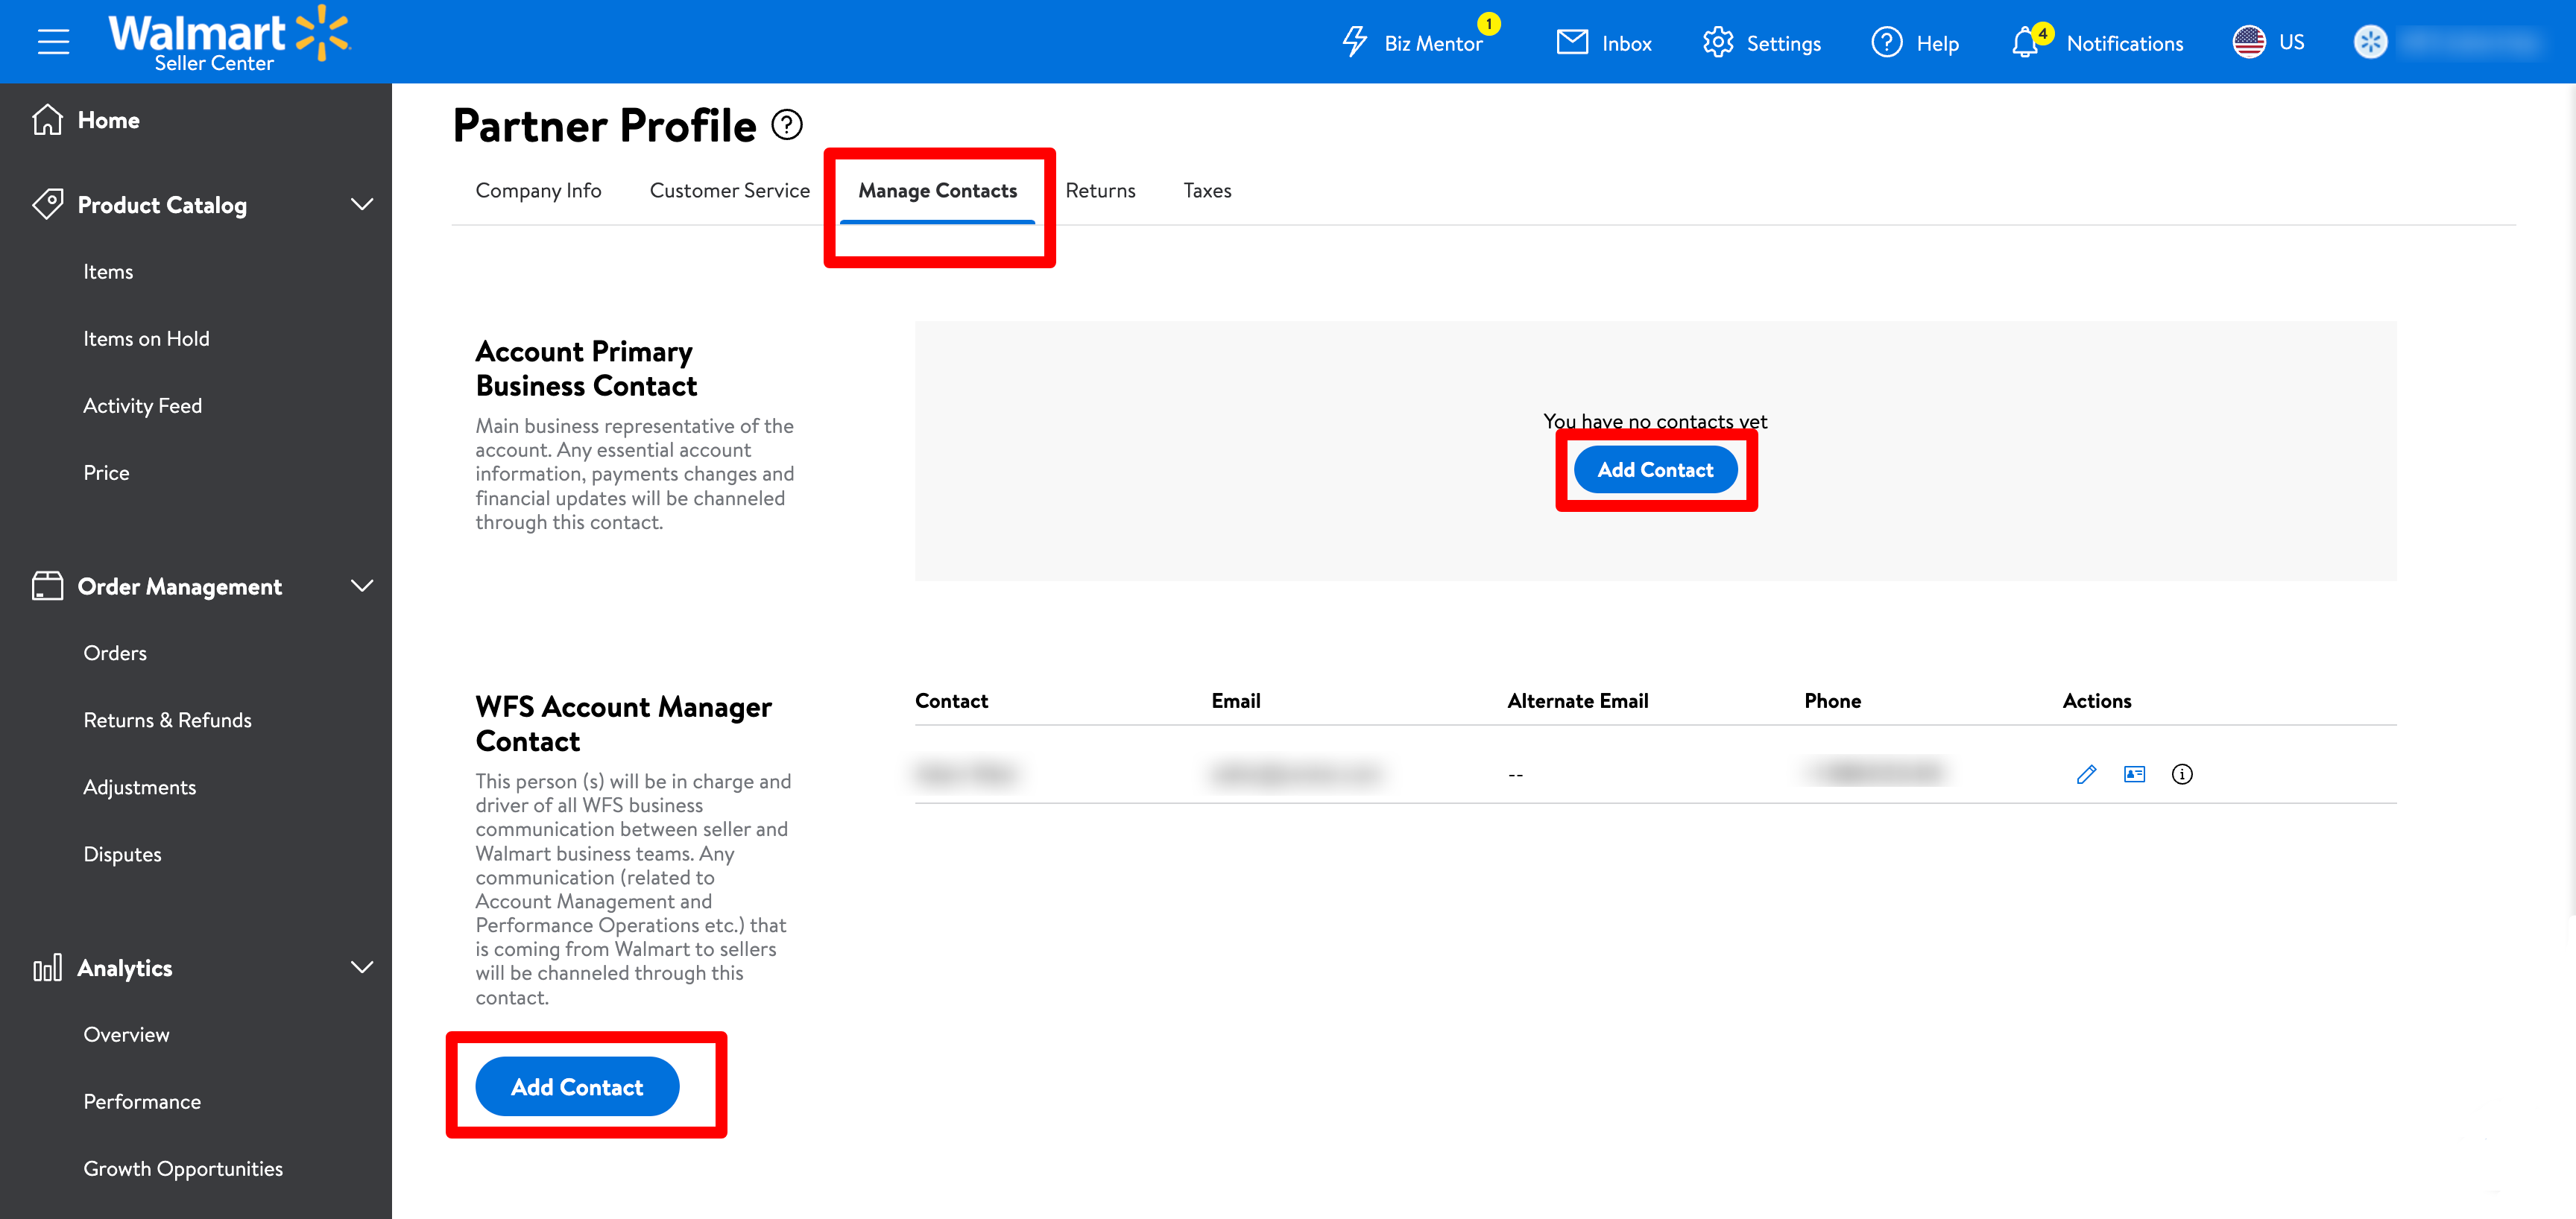The width and height of the screenshot is (2576, 1219).
Task: Collapse the Analytics section chevron
Action: 362,967
